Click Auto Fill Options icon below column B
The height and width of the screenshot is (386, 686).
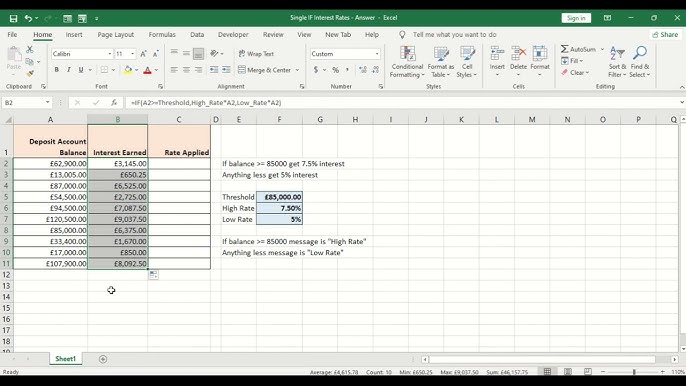click(x=154, y=275)
